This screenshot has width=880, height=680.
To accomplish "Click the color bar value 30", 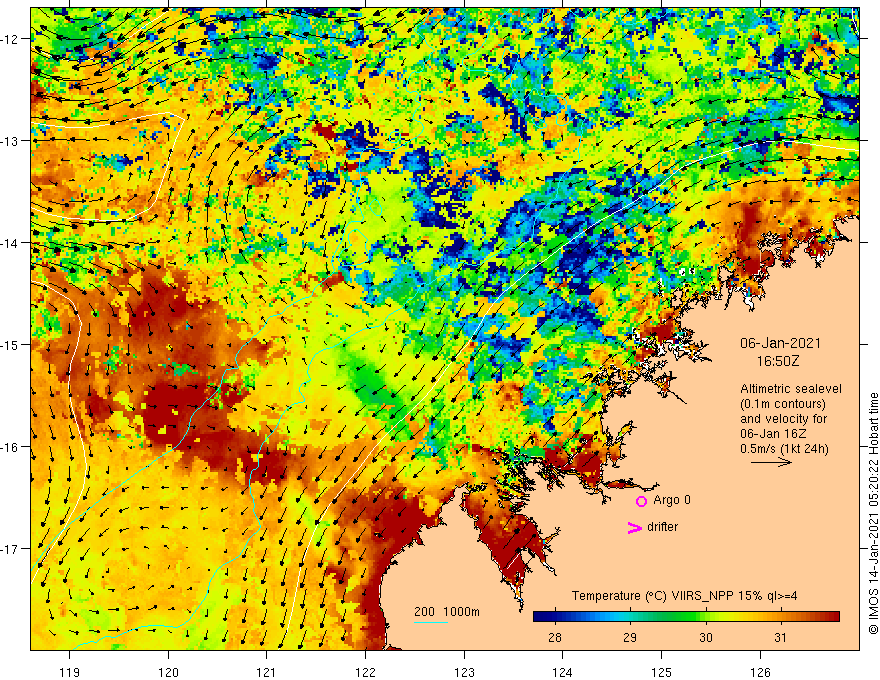I will (x=705, y=637).
